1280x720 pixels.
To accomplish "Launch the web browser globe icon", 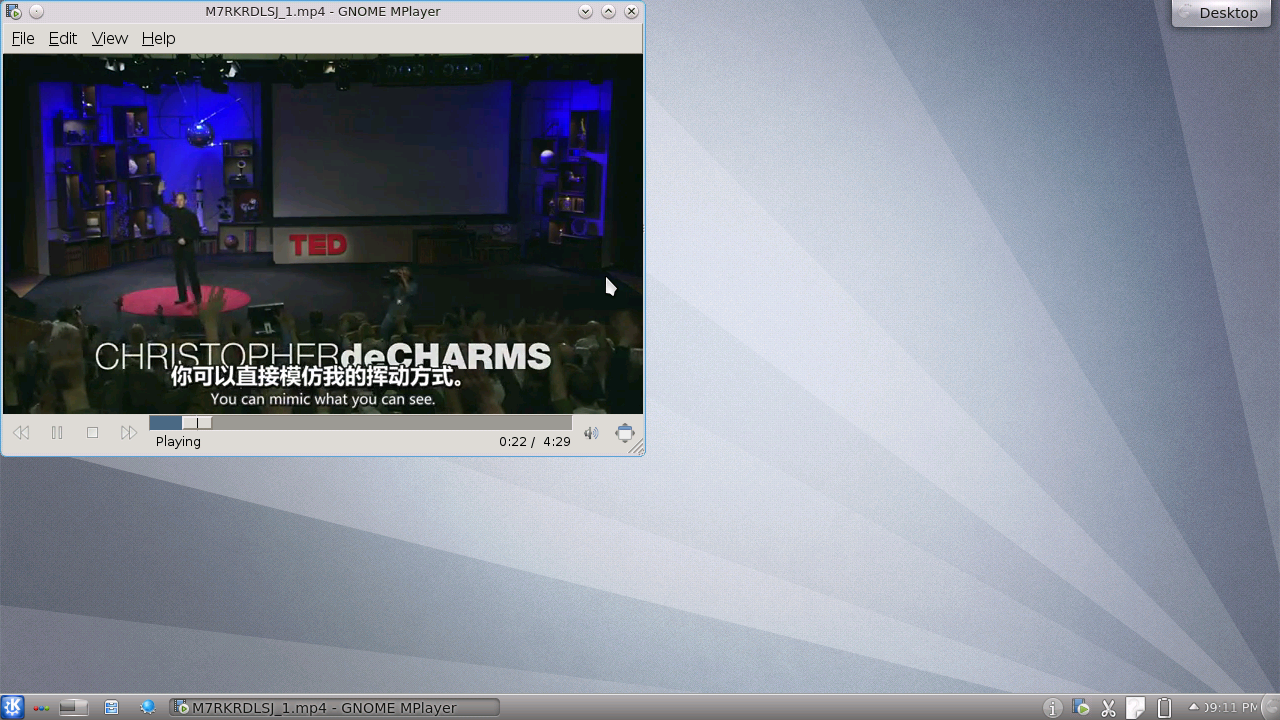I will [148, 707].
